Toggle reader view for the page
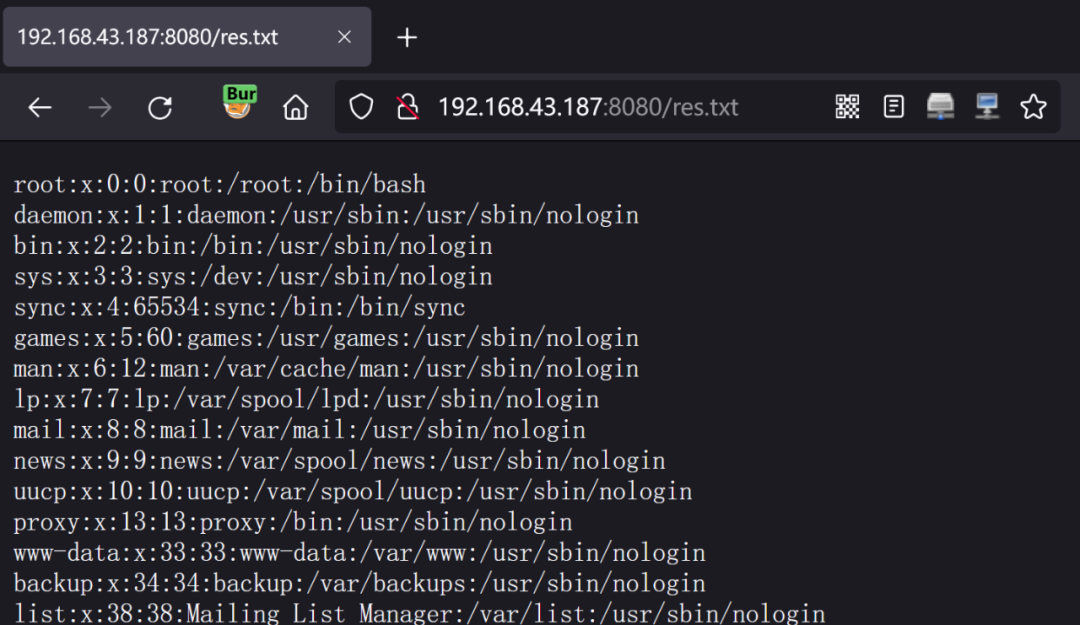The height and width of the screenshot is (625, 1080). (893, 107)
